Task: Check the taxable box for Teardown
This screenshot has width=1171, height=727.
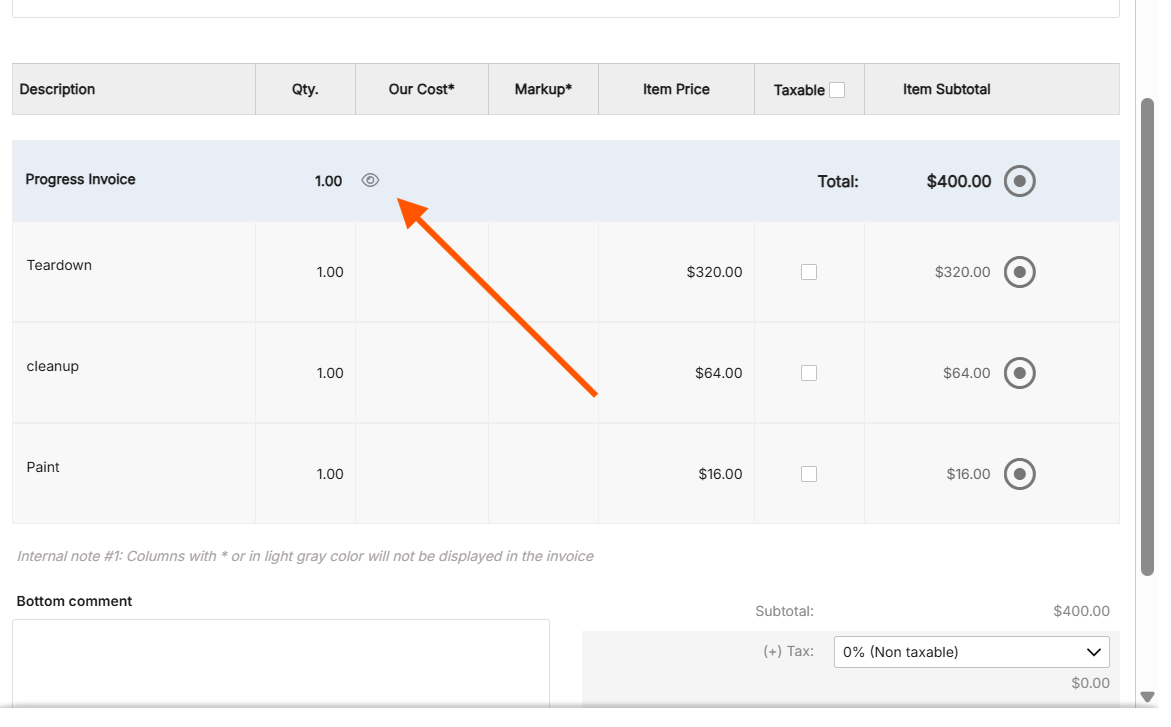Action: (809, 272)
